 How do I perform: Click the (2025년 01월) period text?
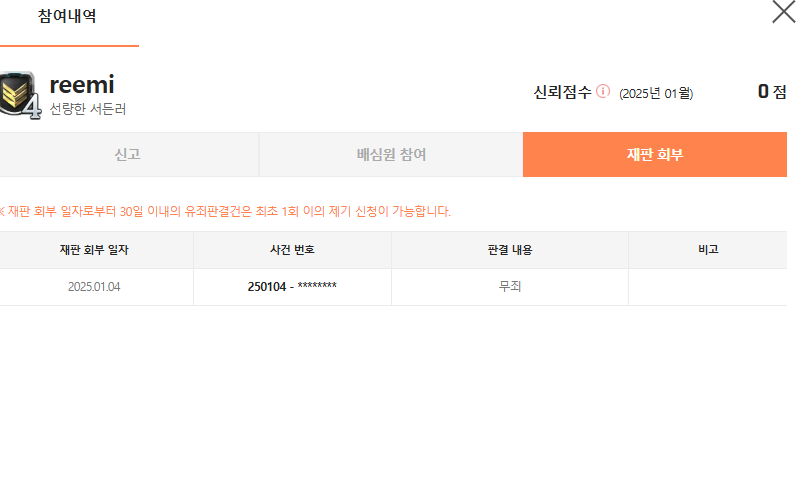tap(656, 93)
